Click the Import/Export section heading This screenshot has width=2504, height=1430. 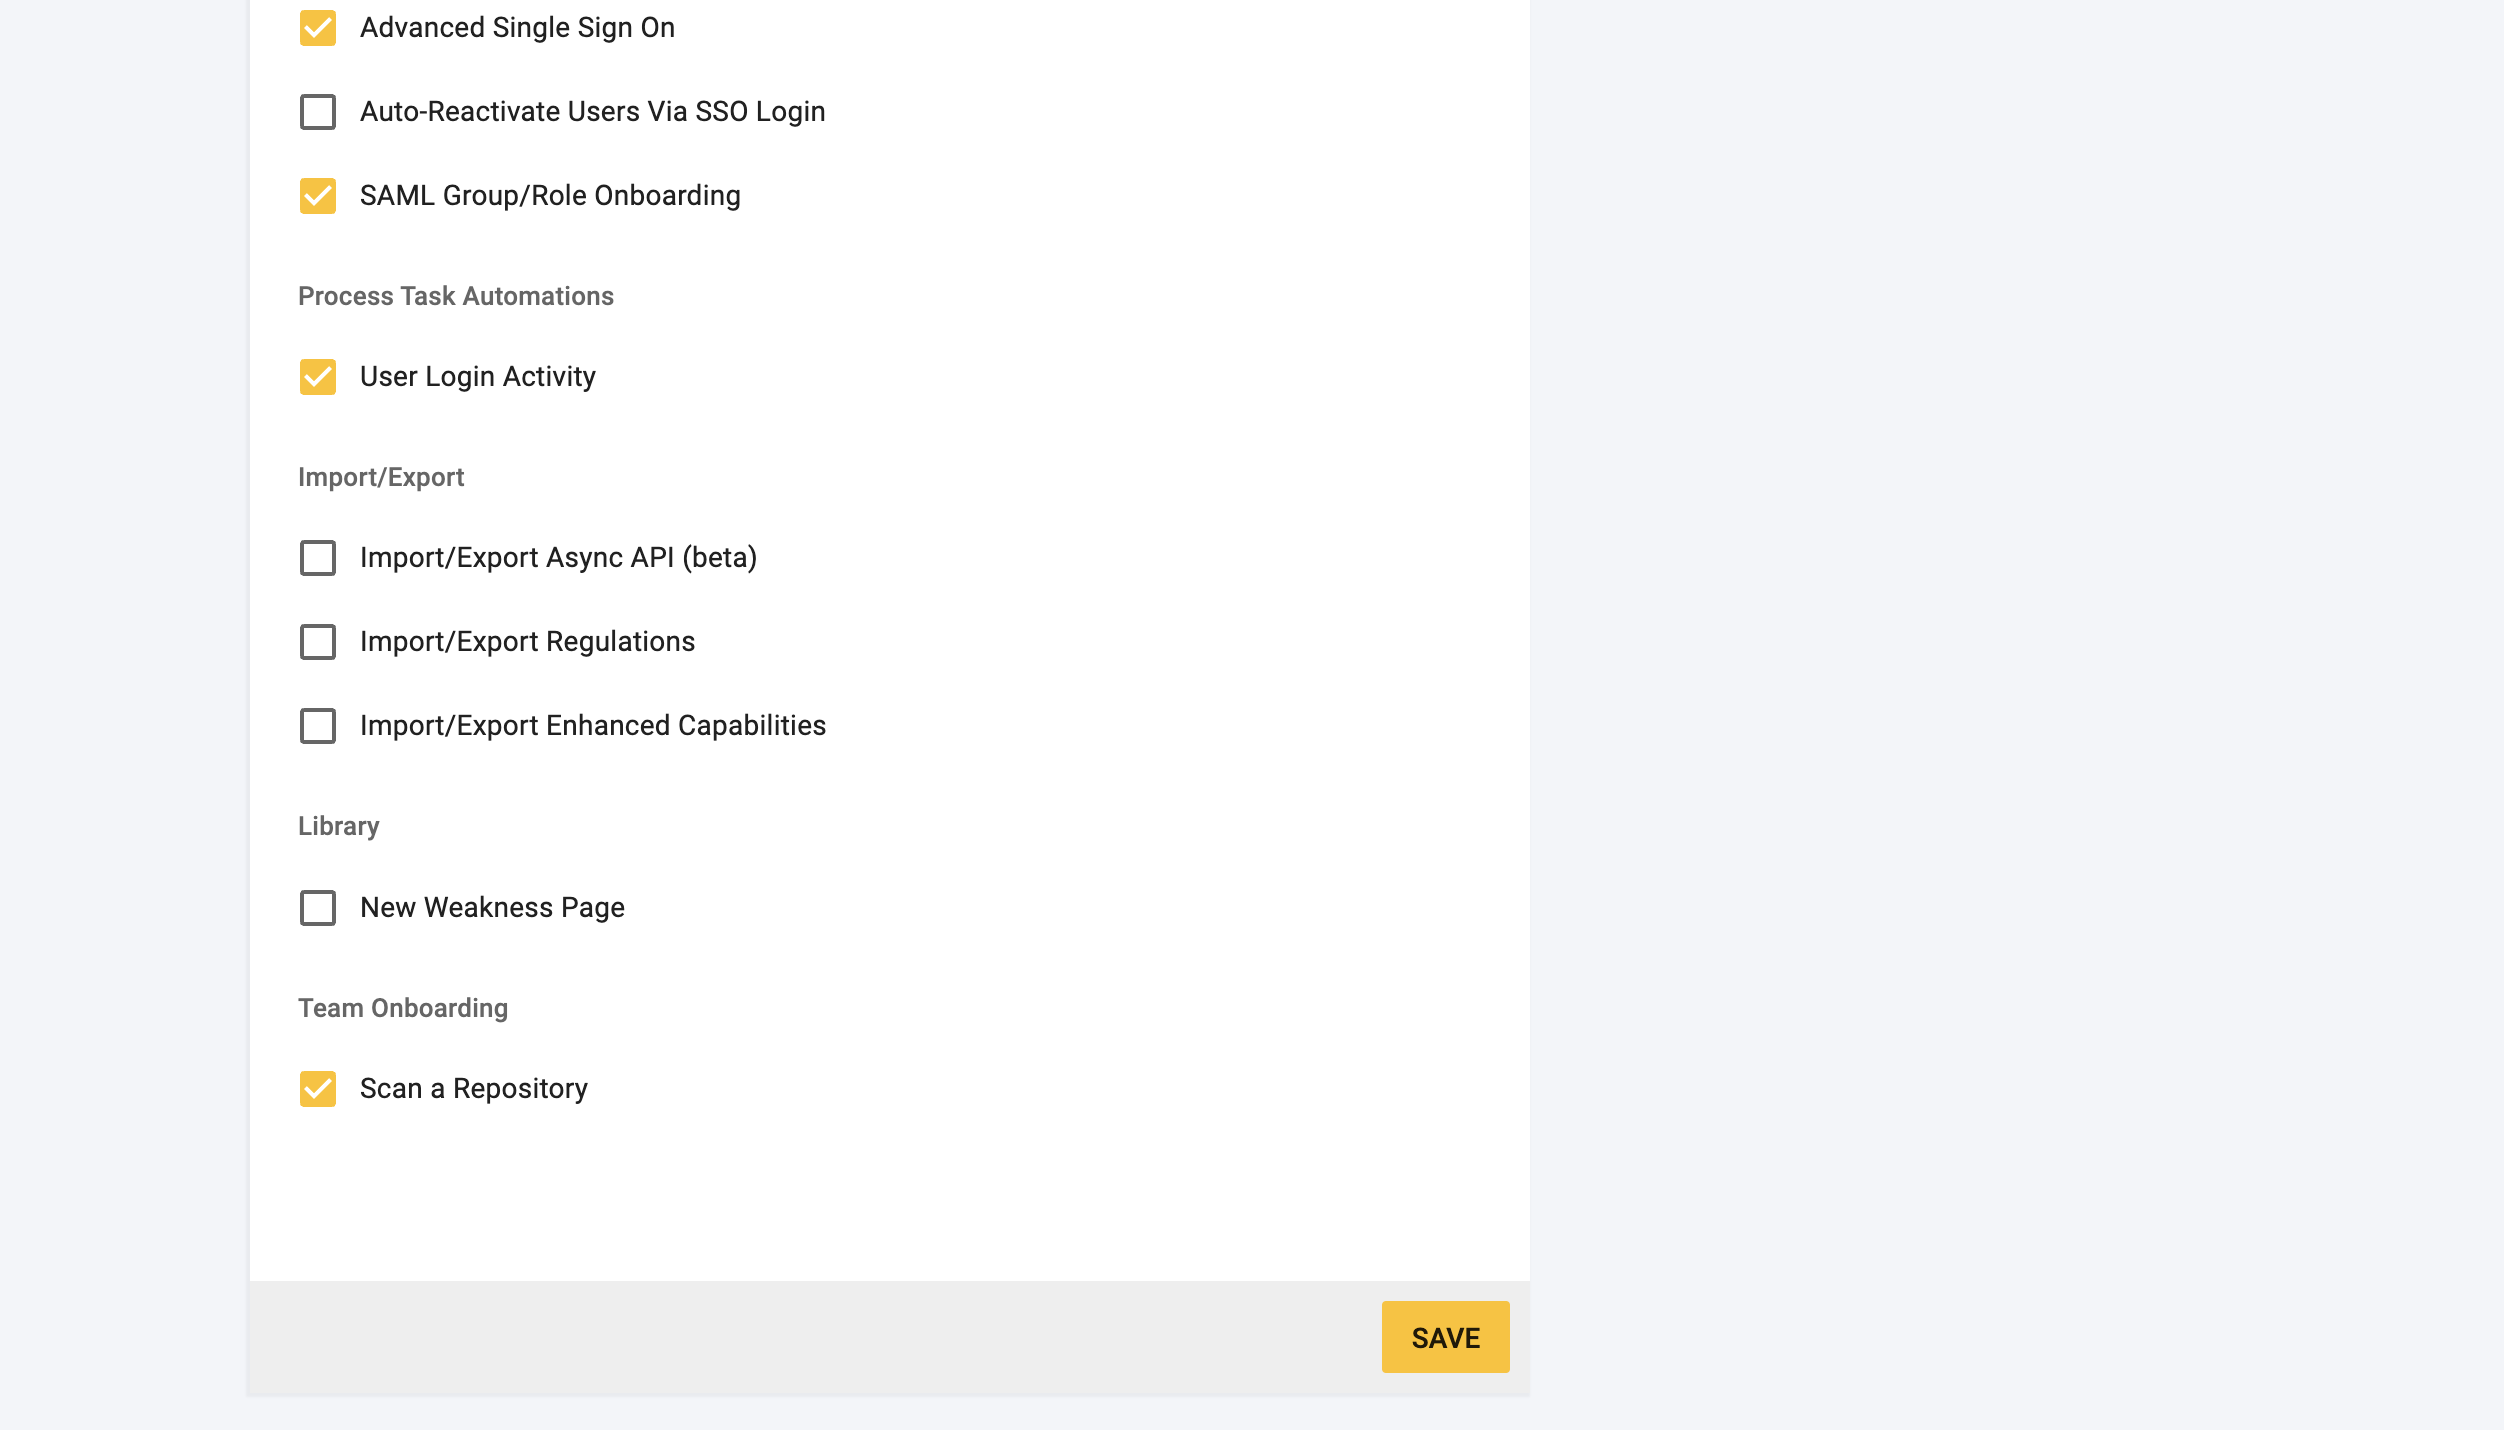click(380, 477)
